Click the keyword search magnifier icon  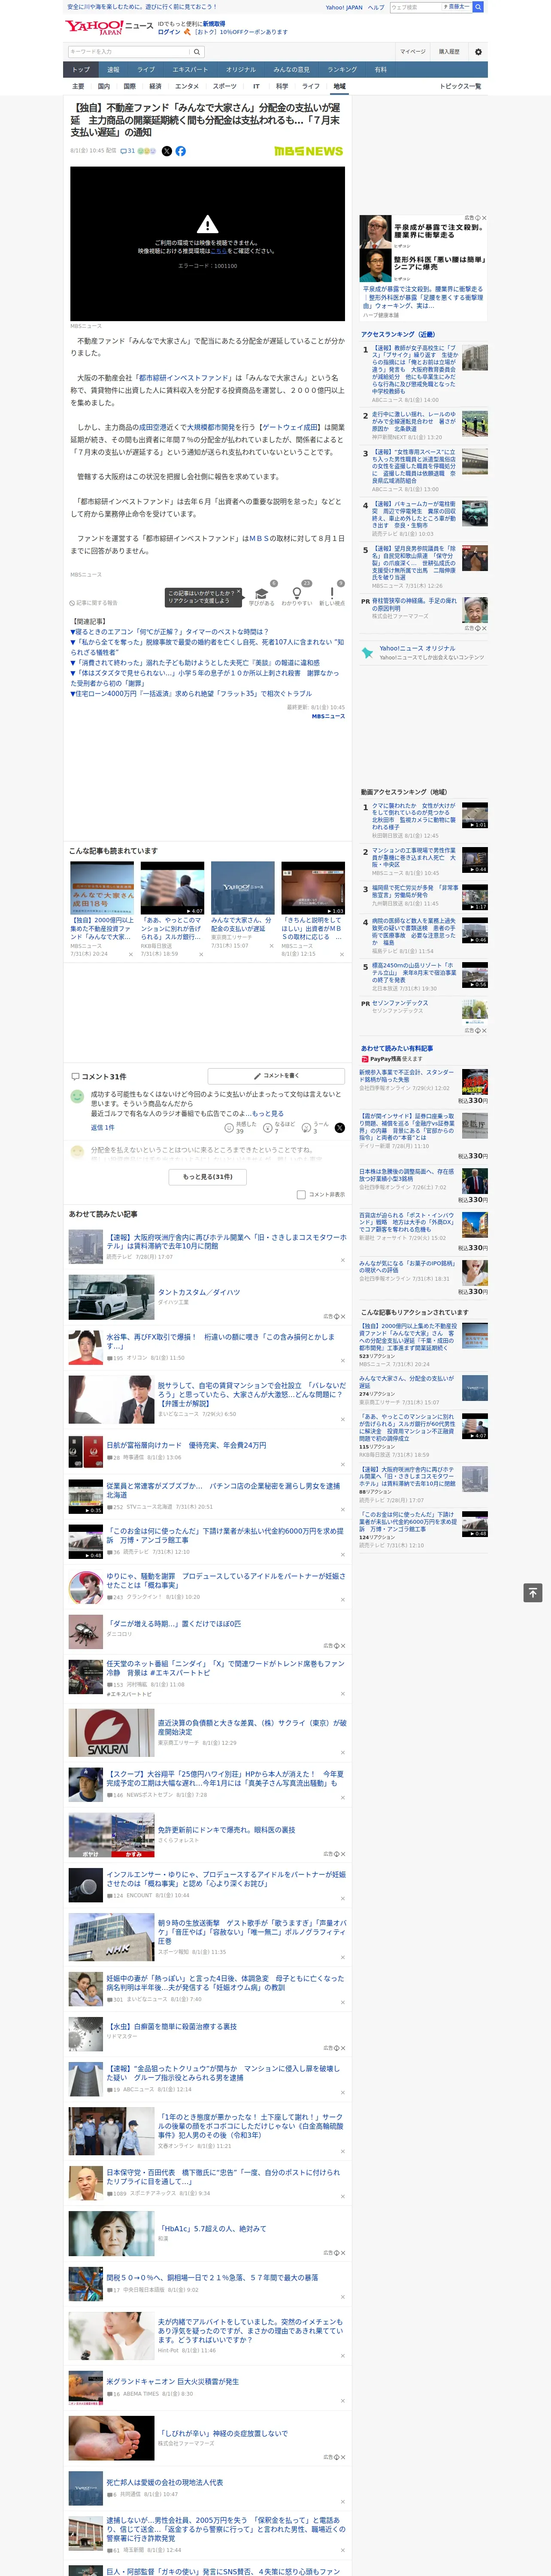coord(197,51)
